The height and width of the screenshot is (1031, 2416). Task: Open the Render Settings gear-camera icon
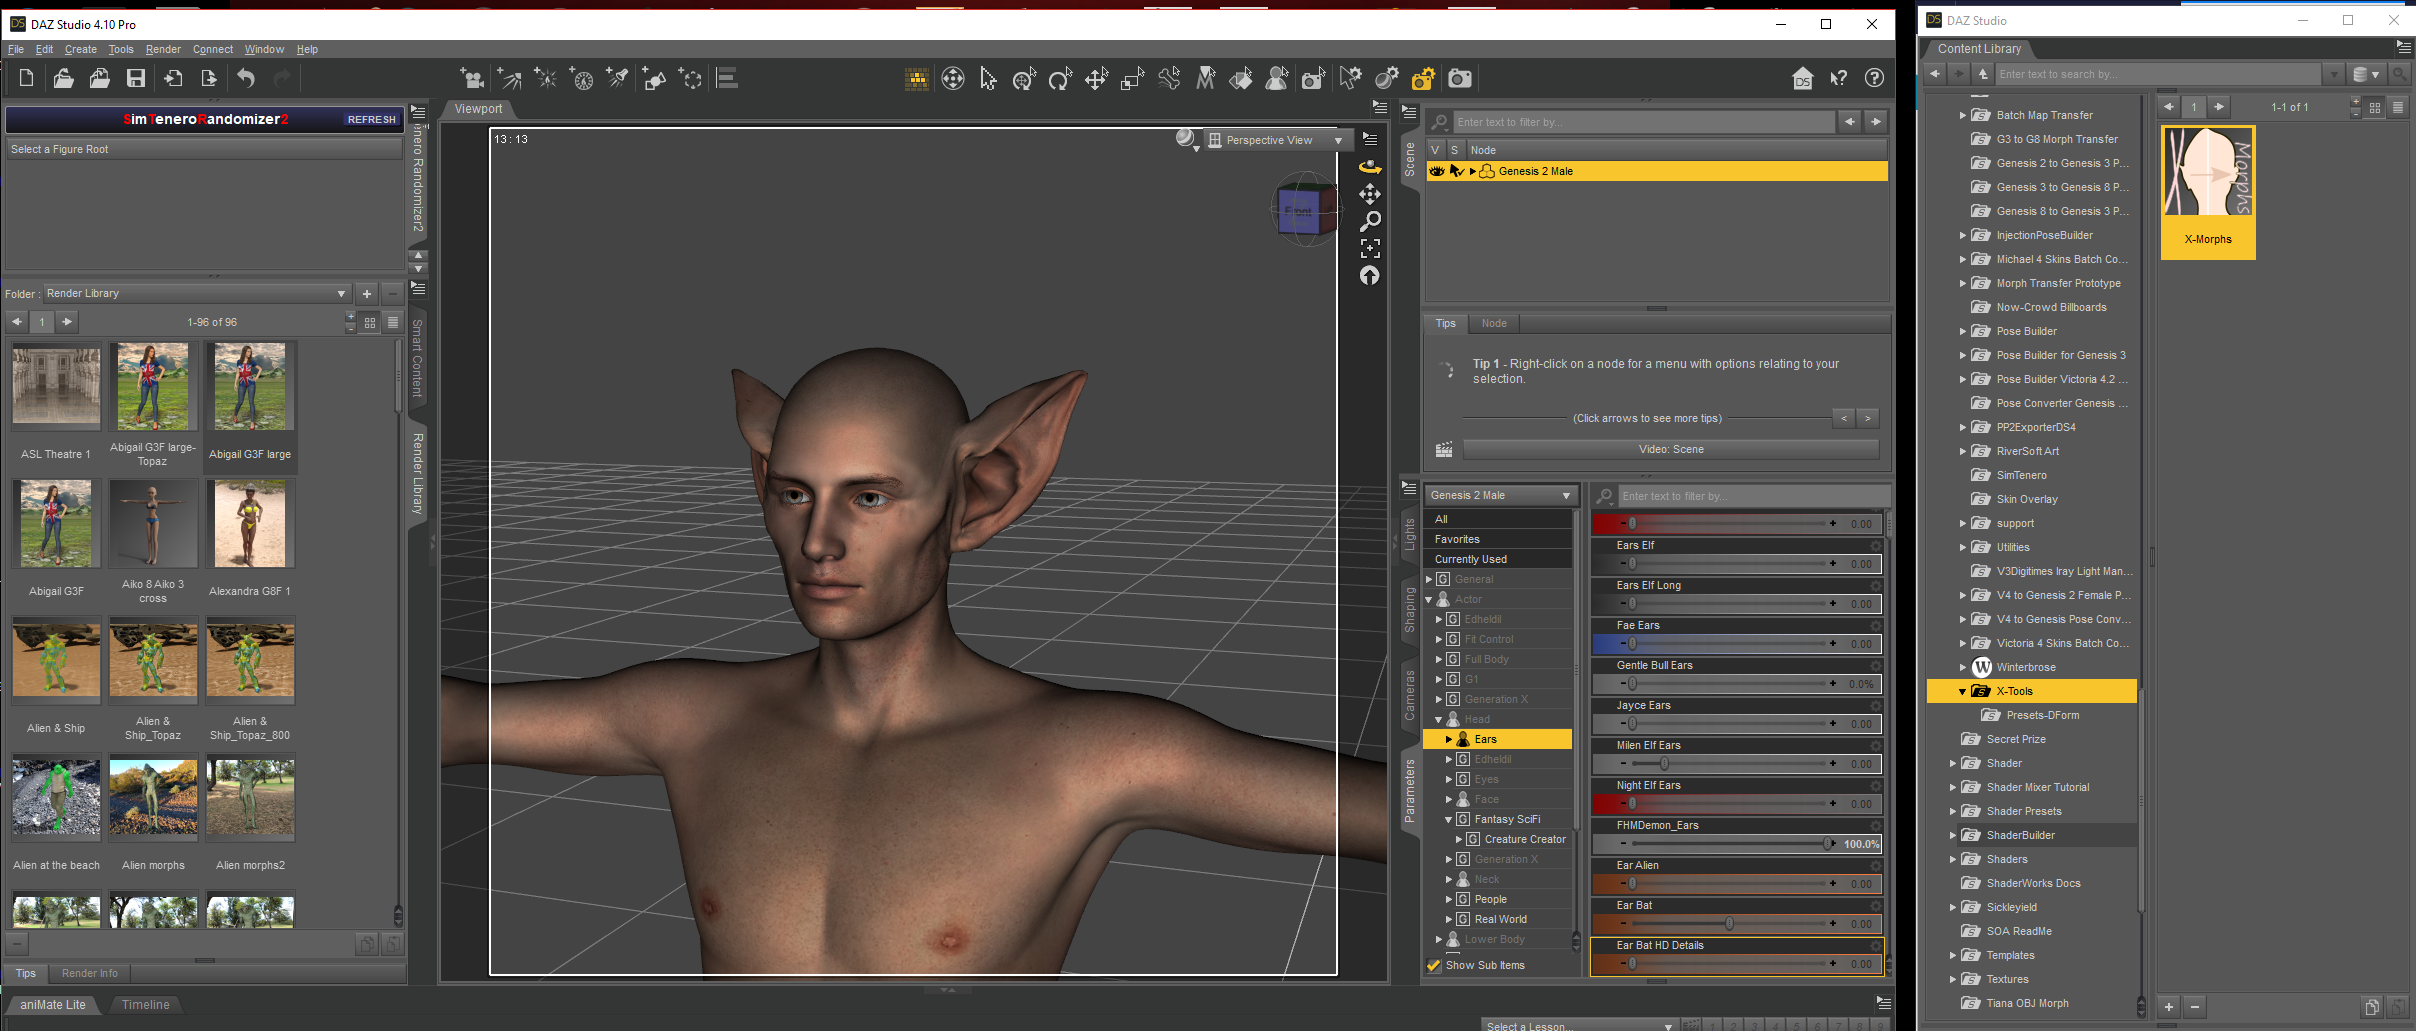pyautogui.click(x=1423, y=79)
